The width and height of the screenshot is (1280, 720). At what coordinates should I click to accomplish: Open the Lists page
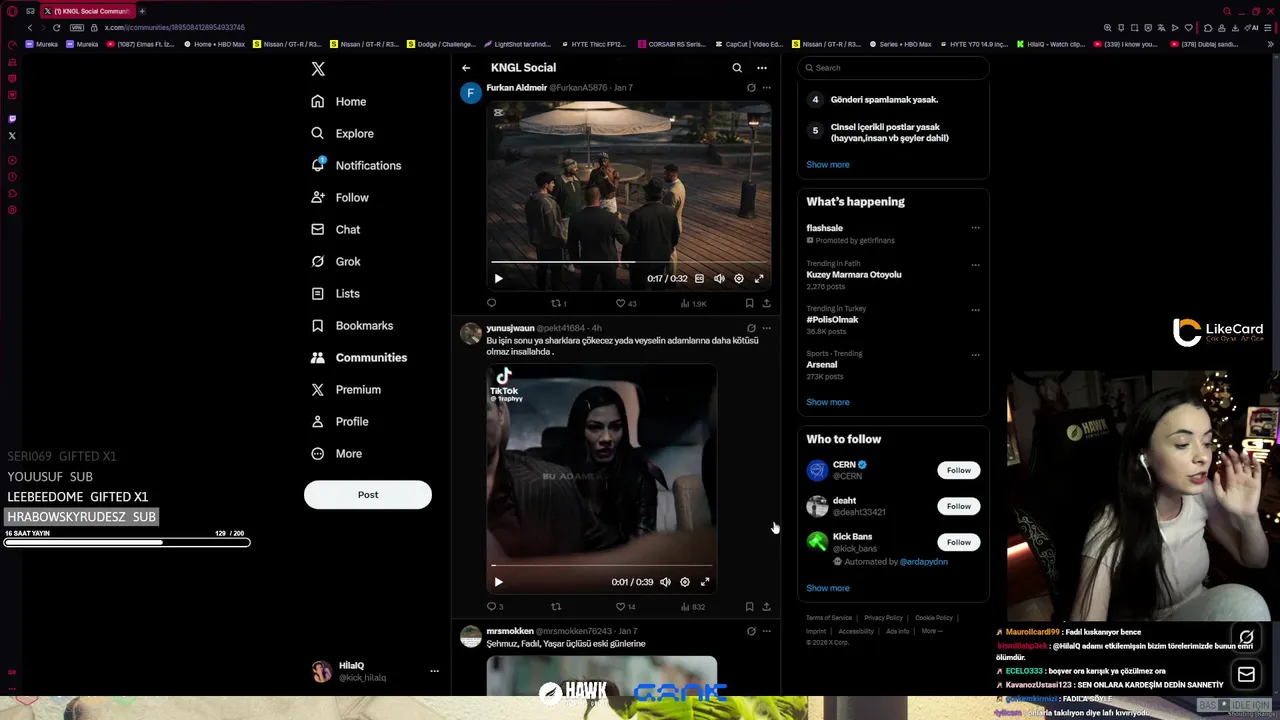[335, 293]
